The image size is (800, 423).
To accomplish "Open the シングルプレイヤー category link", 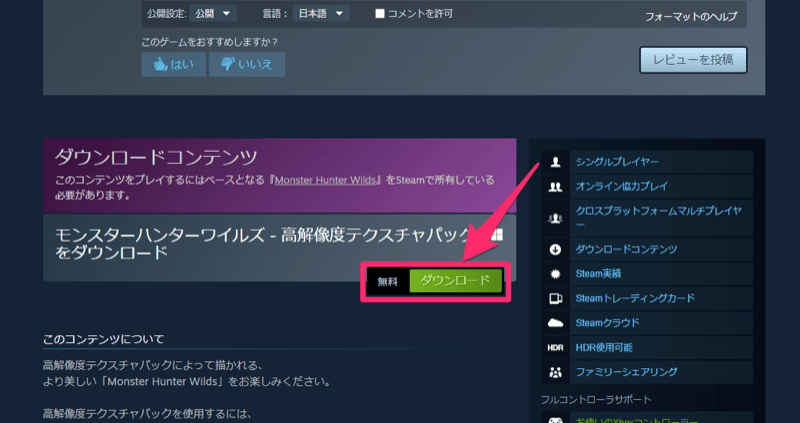I will (617, 162).
